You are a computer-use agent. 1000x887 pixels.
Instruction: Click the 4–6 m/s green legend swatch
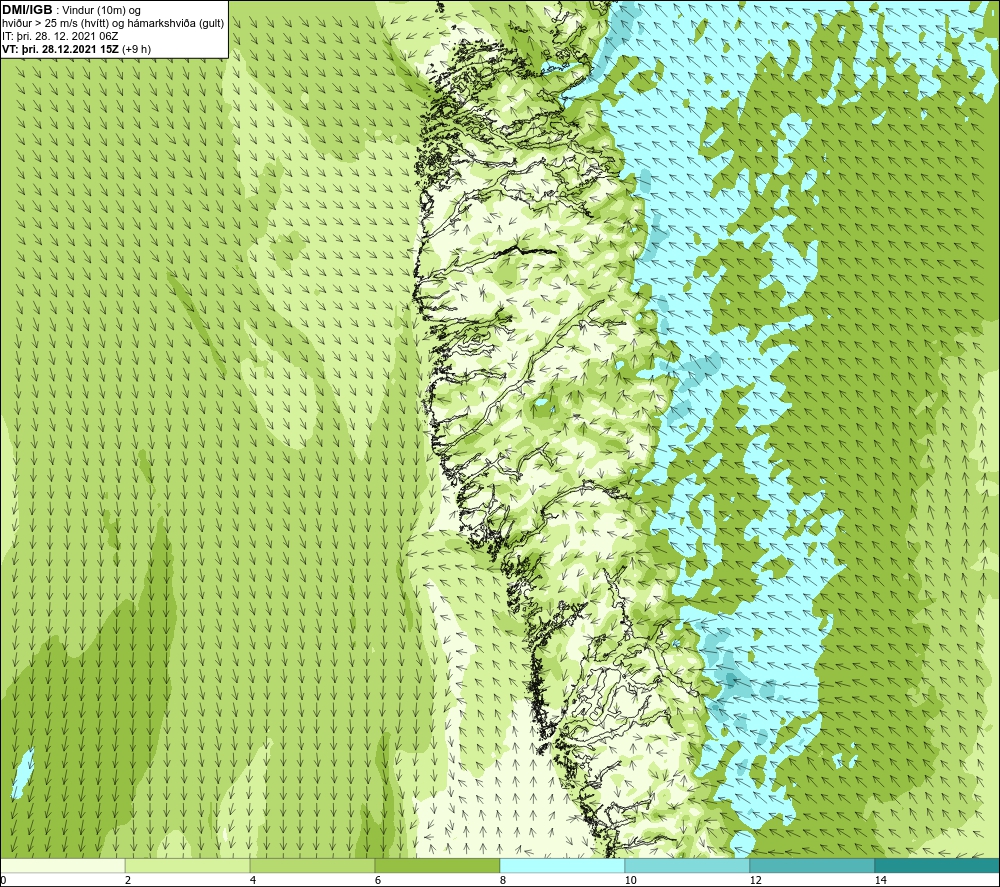pyautogui.click(x=312, y=865)
